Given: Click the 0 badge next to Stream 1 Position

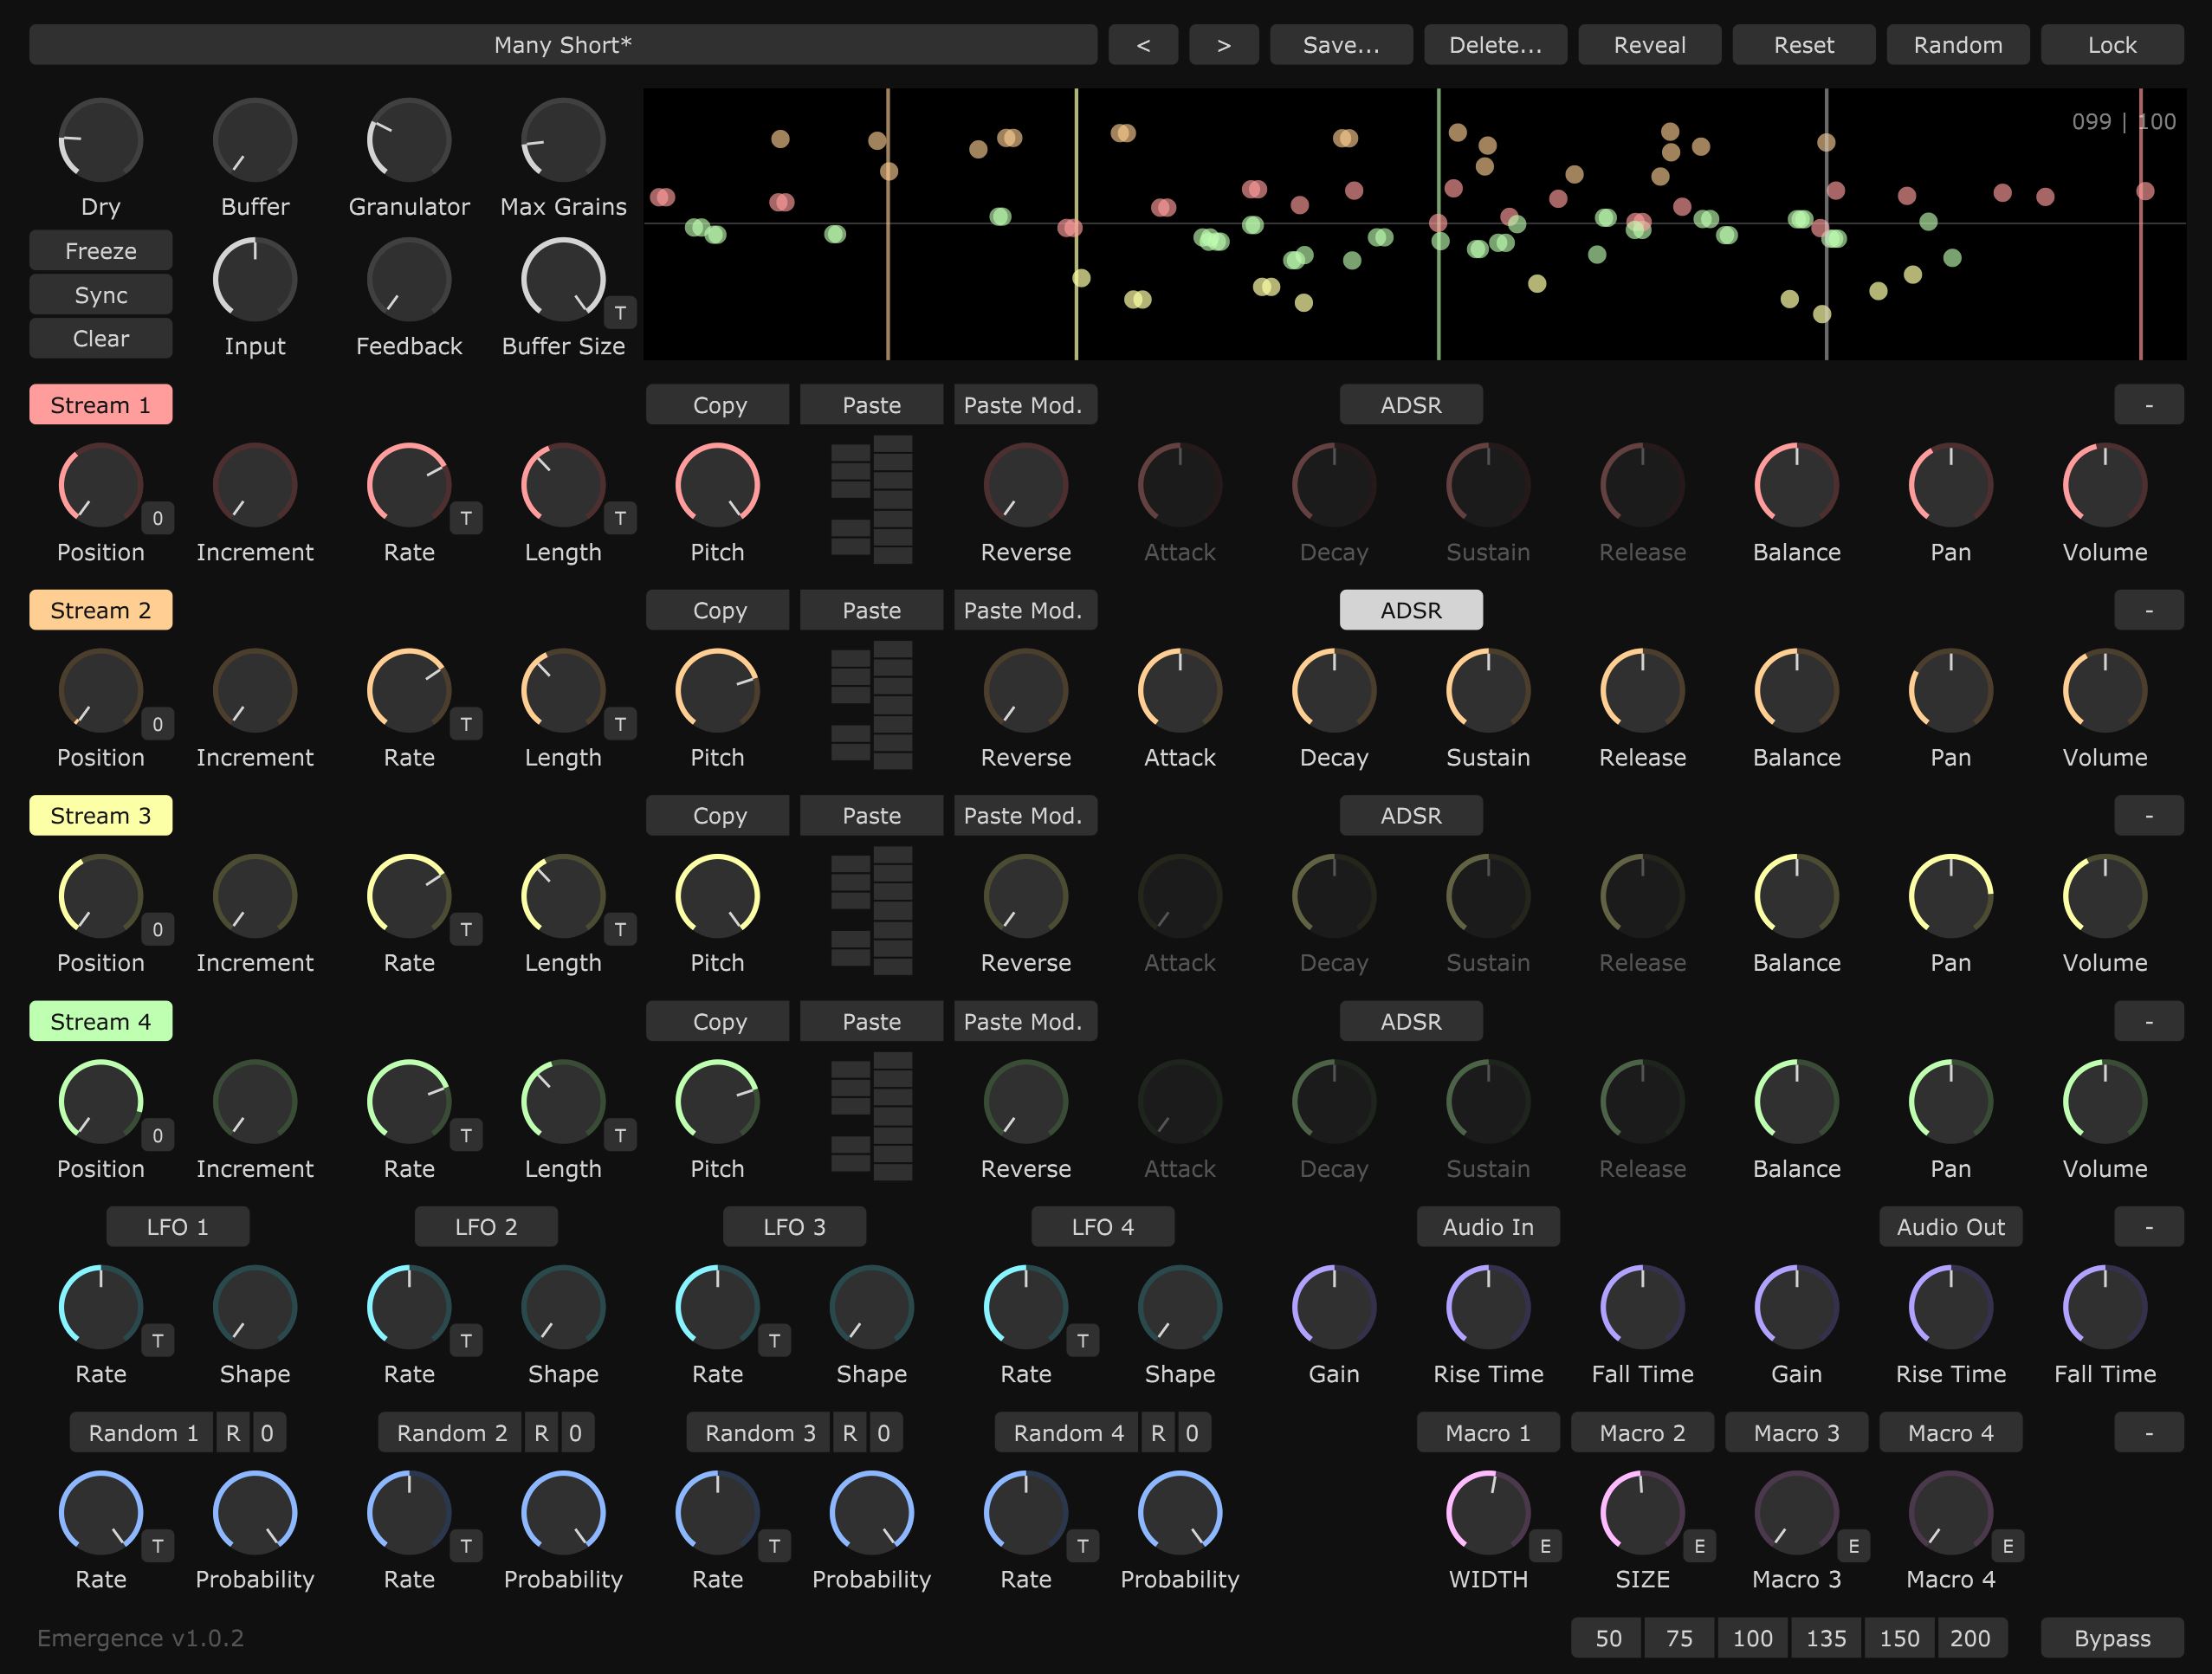Looking at the screenshot, I should [x=157, y=518].
